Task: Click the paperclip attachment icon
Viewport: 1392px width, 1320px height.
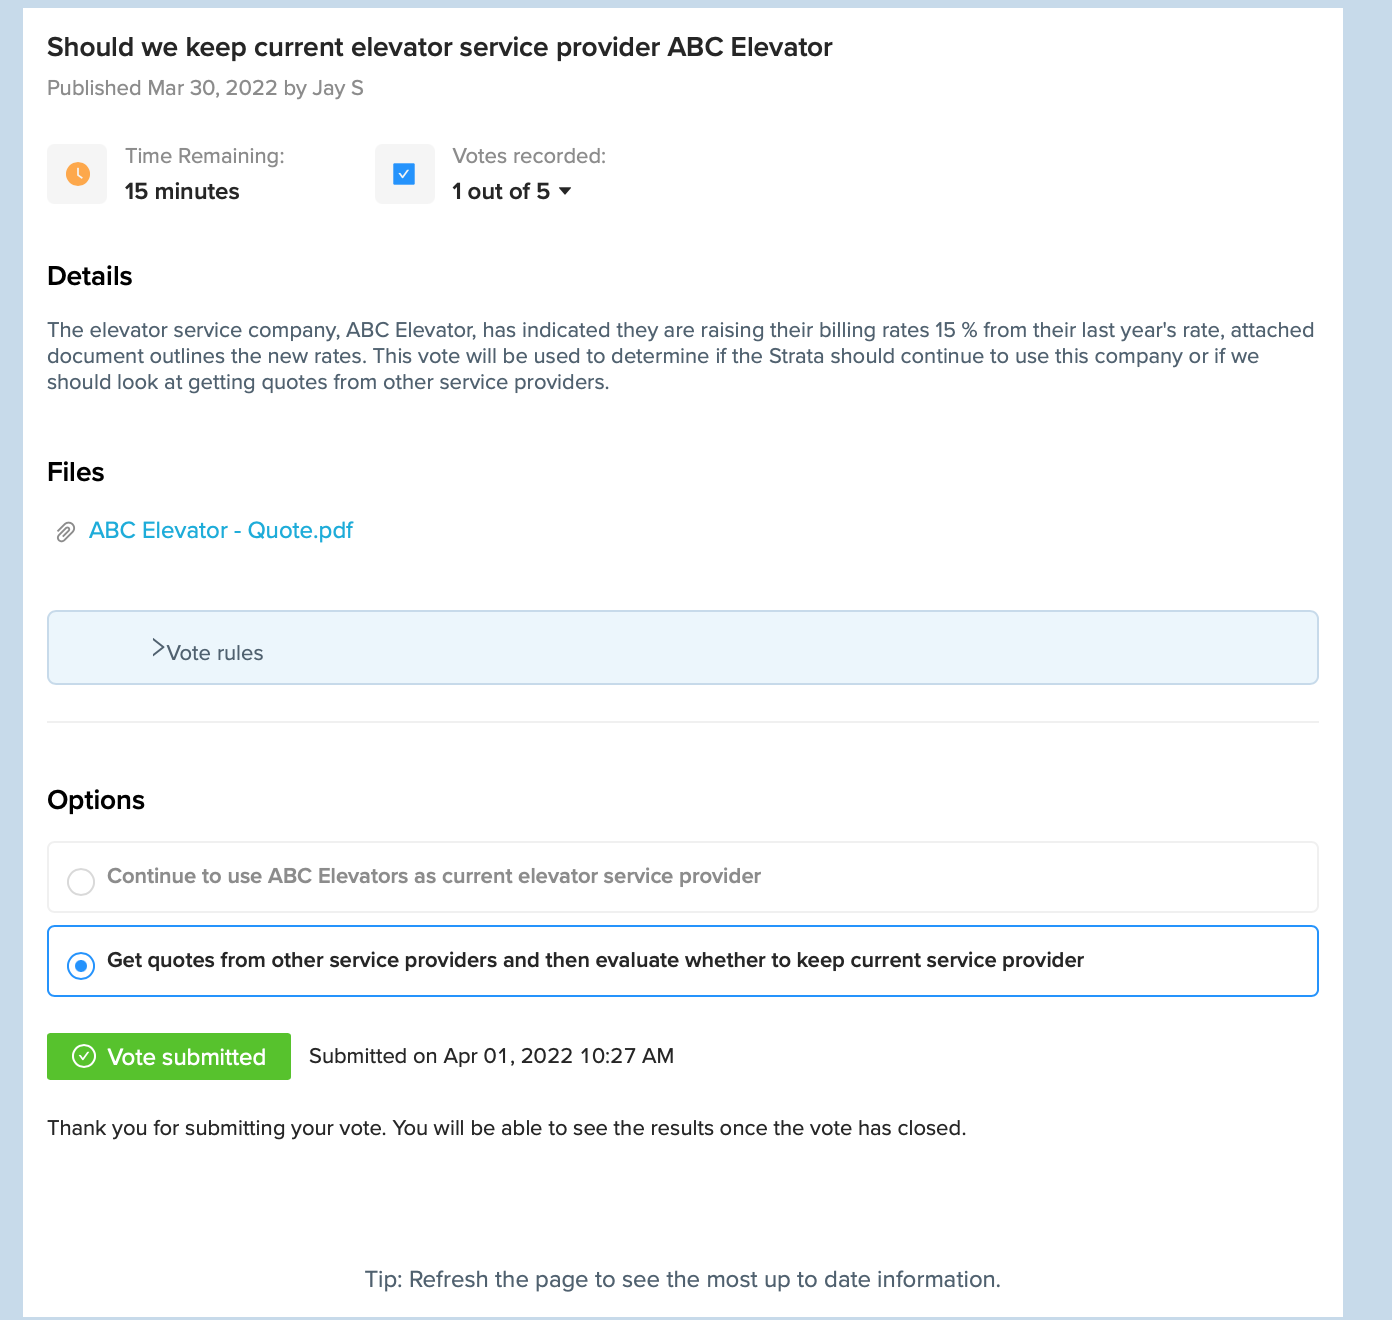Action: 65,532
